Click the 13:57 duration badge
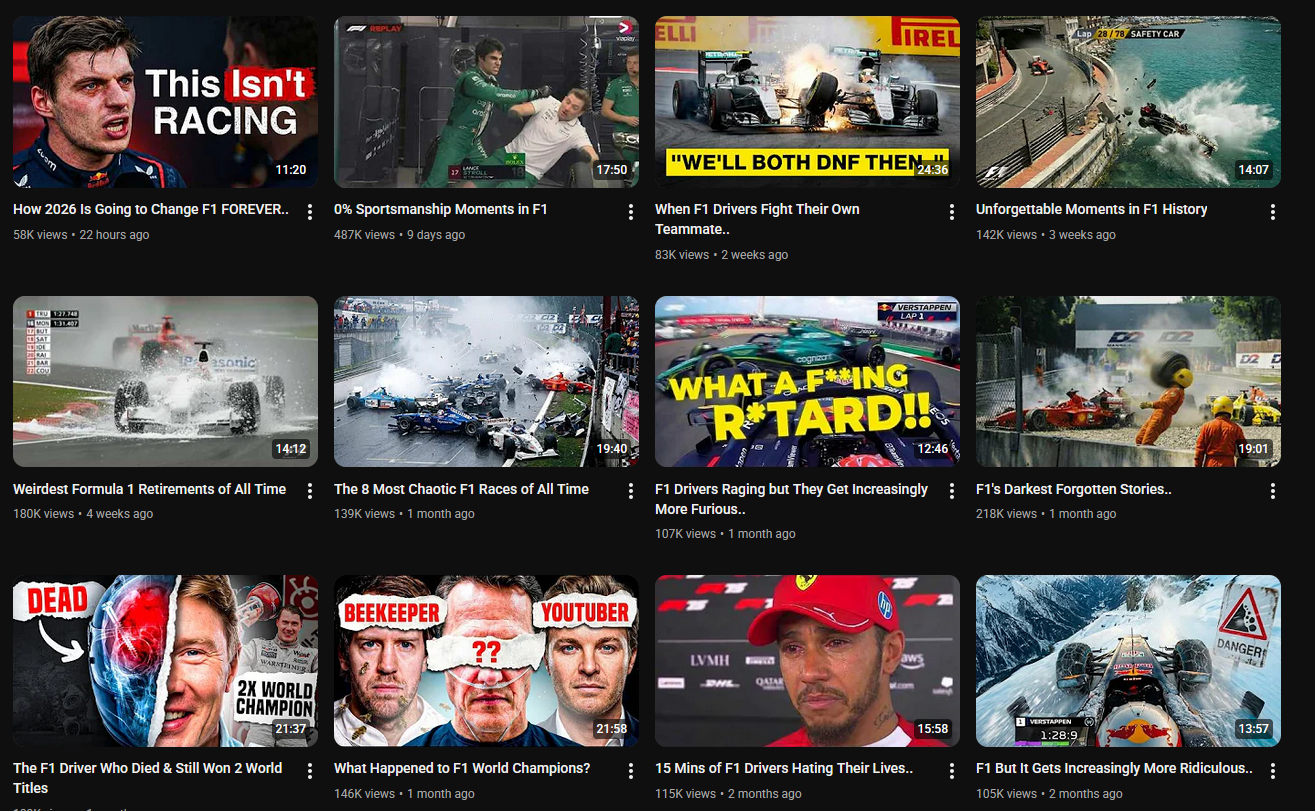 pyautogui.click(x=1254, y=729)
